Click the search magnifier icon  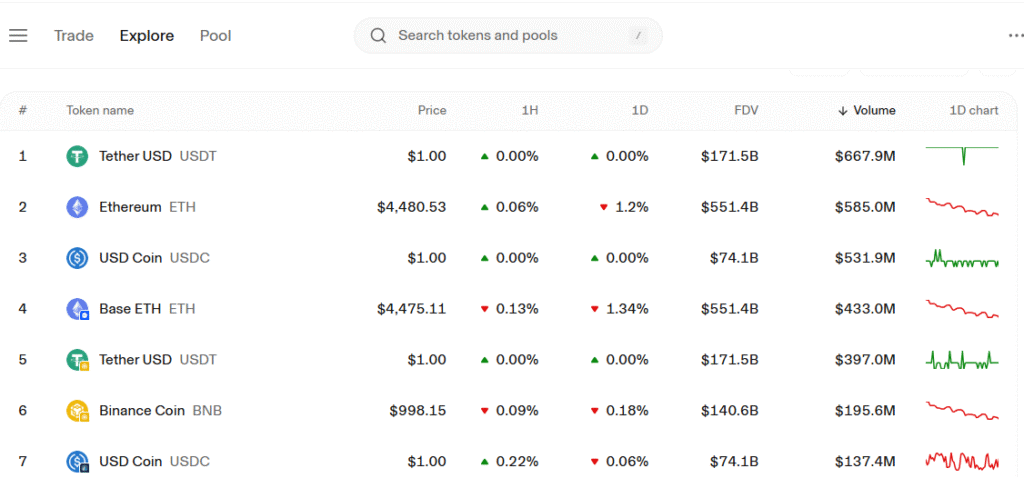pyautogui.click(x=378, y=35)
